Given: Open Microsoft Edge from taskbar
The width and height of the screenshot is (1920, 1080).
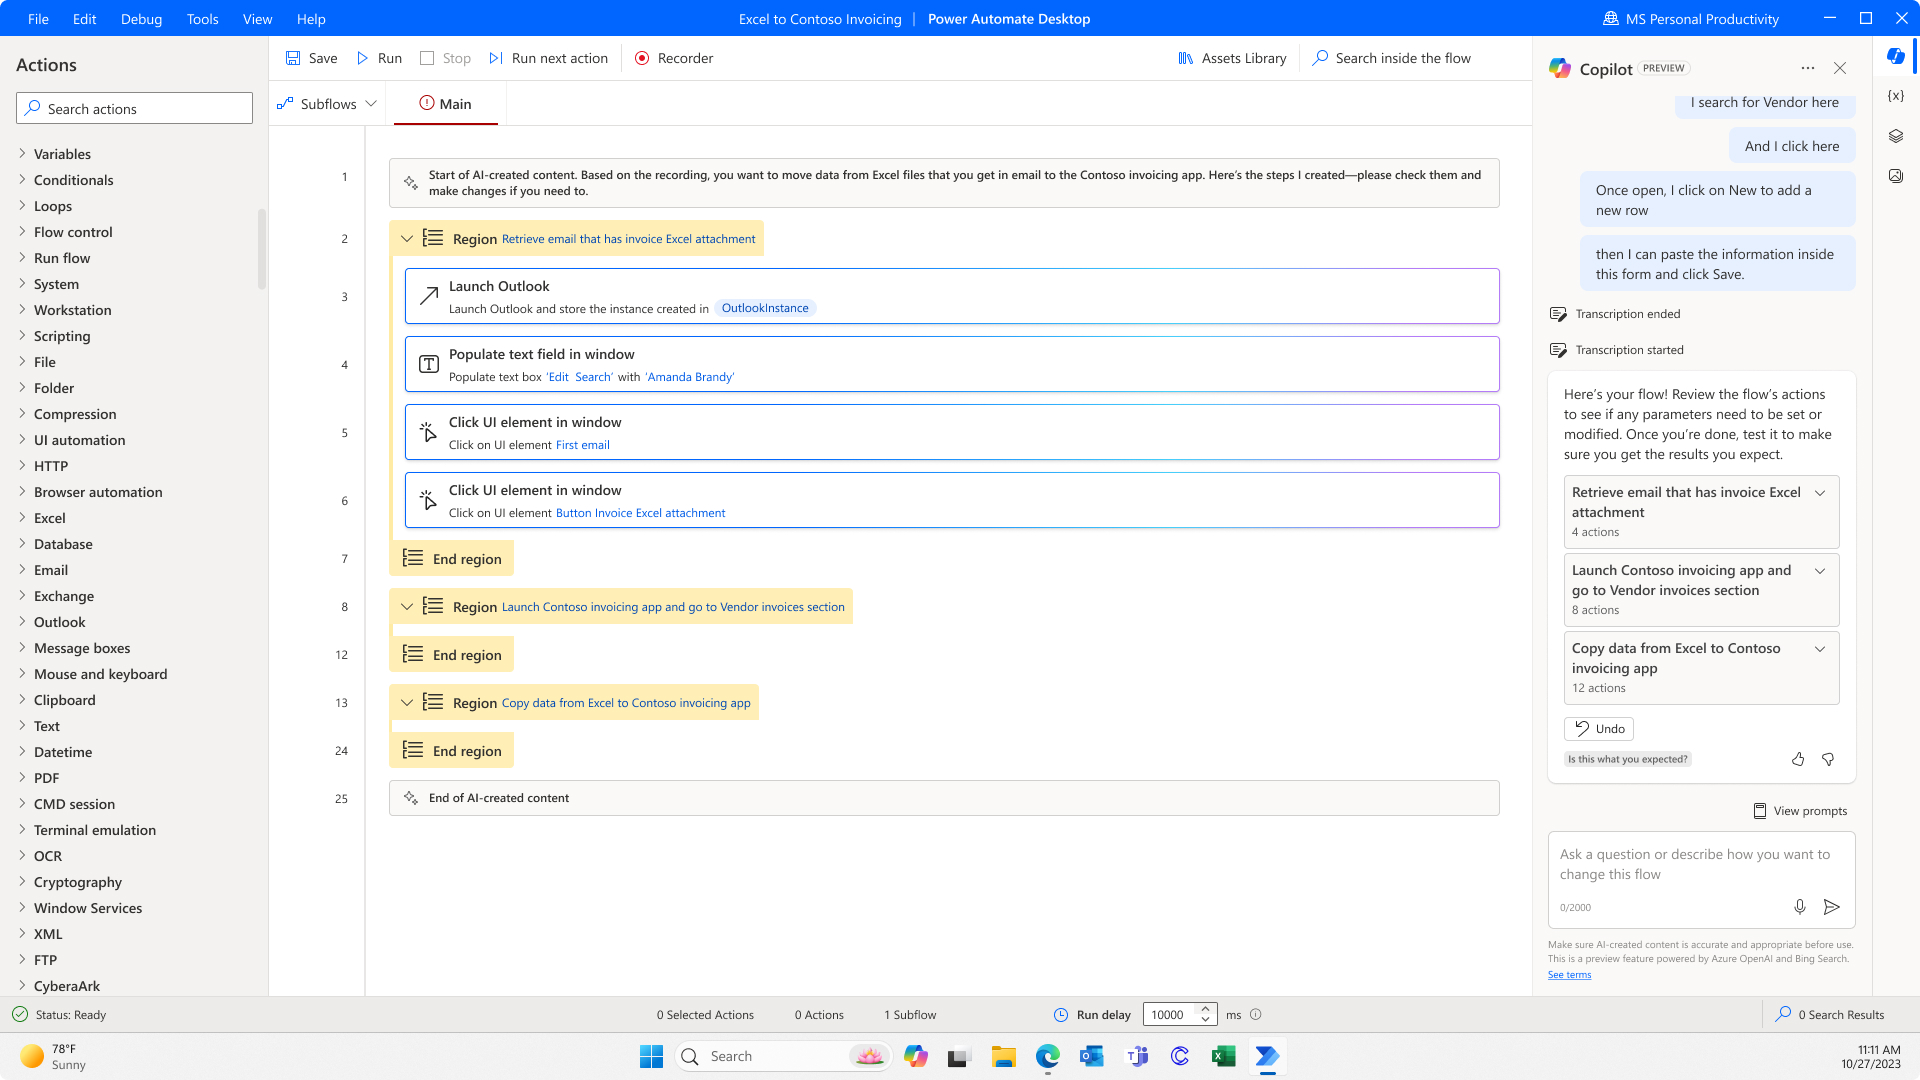Looking at the screenshot, I should click(x=1047, y=1056).
